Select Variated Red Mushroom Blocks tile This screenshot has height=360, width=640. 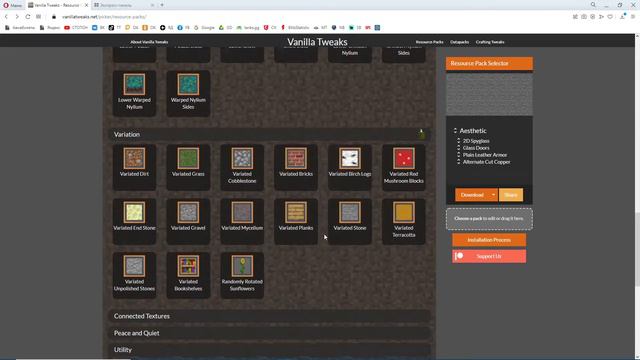pyautogui.click(x=404, y=167)
